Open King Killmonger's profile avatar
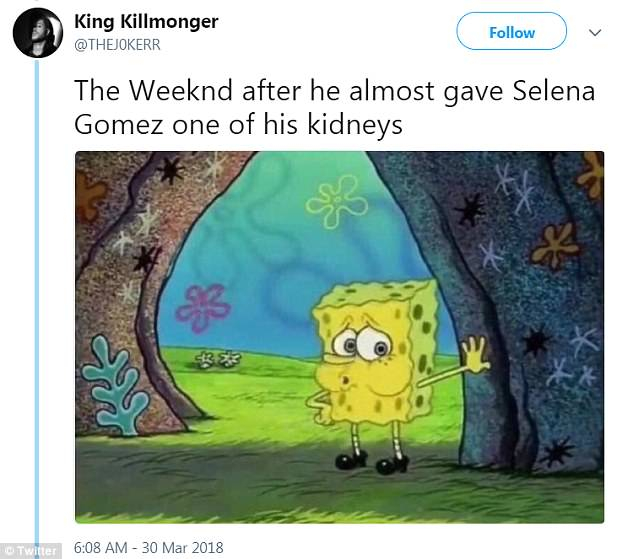The width and height of the screenshot is (633, 559). pos(38,32)
